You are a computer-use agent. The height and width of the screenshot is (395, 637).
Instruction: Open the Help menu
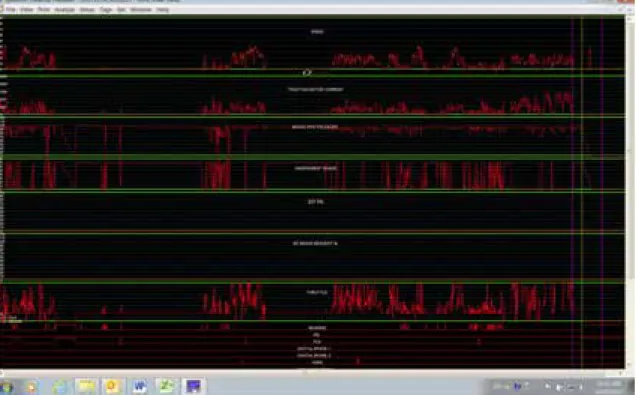pyautogui.click(x=162, y=9)
